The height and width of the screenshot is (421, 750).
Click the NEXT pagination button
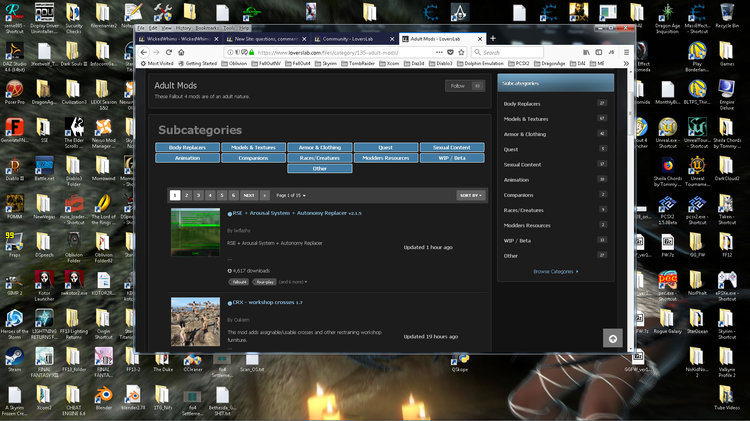[x=249, y=195]
